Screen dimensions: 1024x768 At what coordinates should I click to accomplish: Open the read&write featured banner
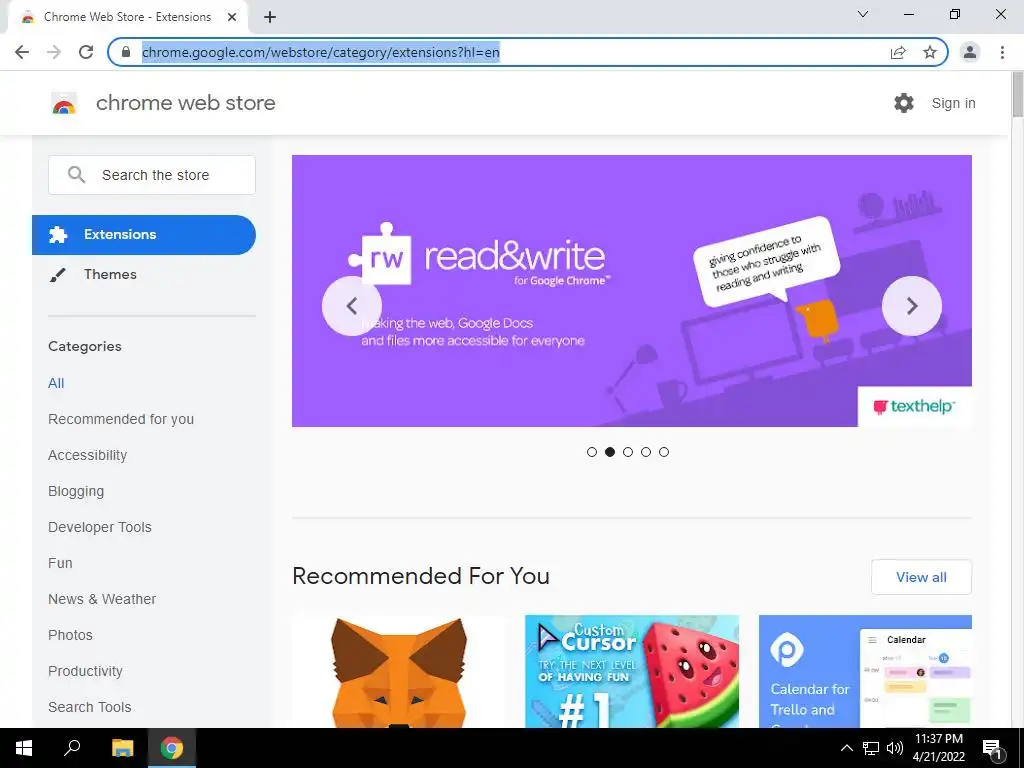tap(632, 291)
